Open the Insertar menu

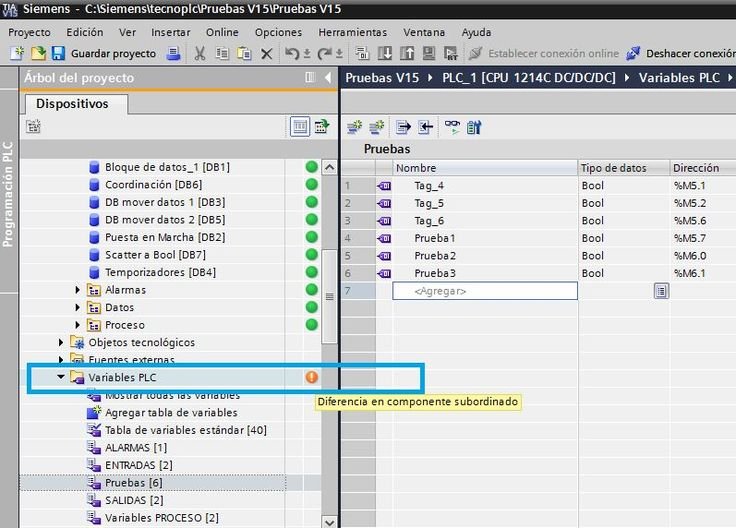pyautogui.click(x=171, y=32)
